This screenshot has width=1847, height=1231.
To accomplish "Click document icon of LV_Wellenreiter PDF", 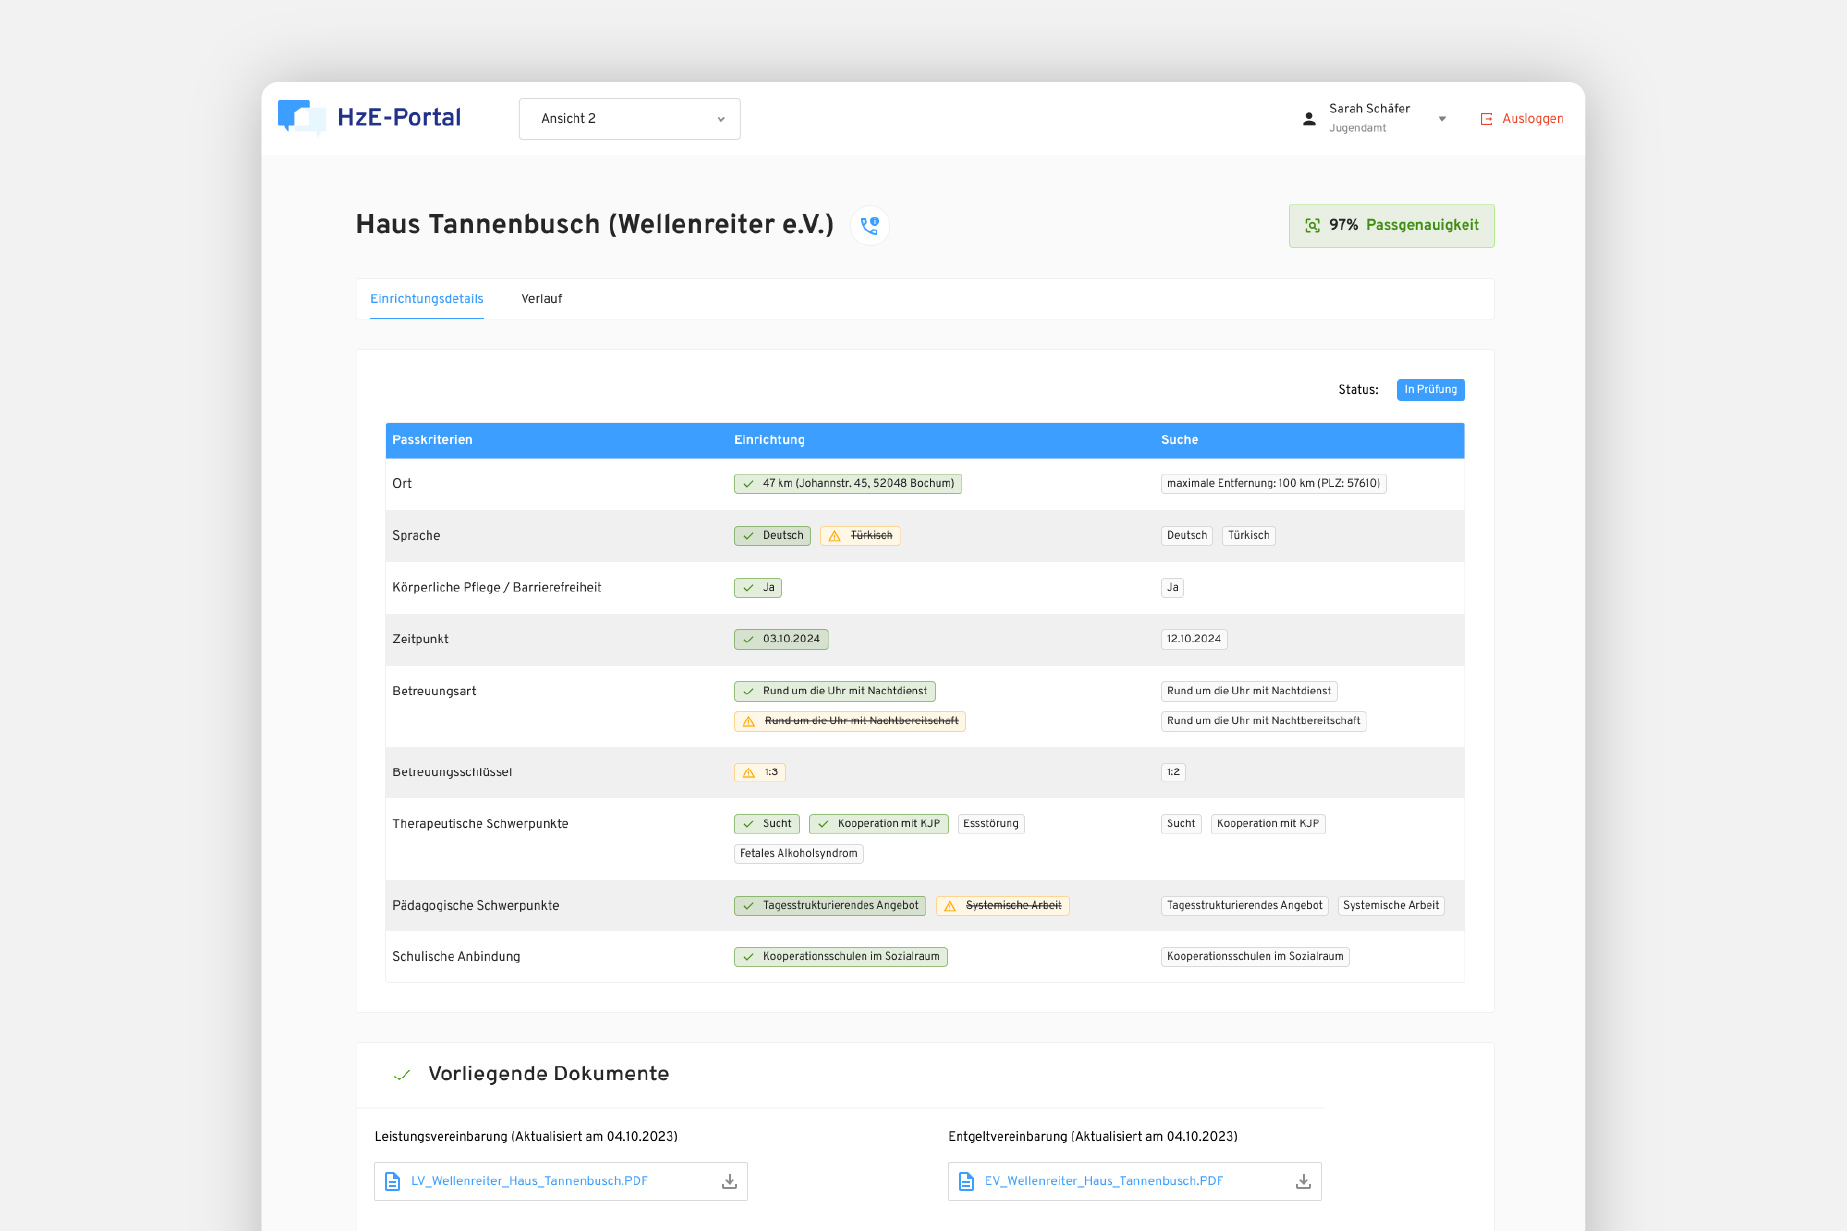I will (393, 1182).
